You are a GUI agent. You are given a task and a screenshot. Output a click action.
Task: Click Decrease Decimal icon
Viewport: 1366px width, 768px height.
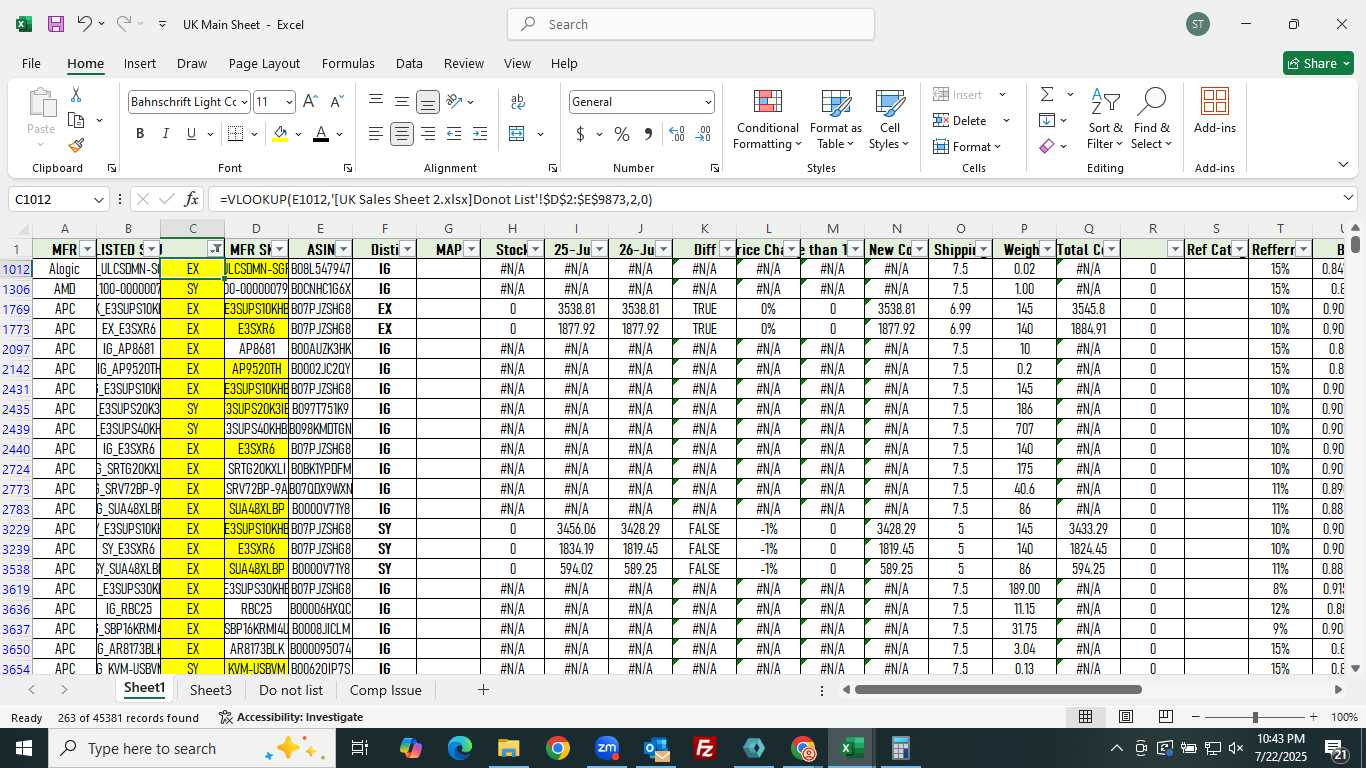pos(703,134)
